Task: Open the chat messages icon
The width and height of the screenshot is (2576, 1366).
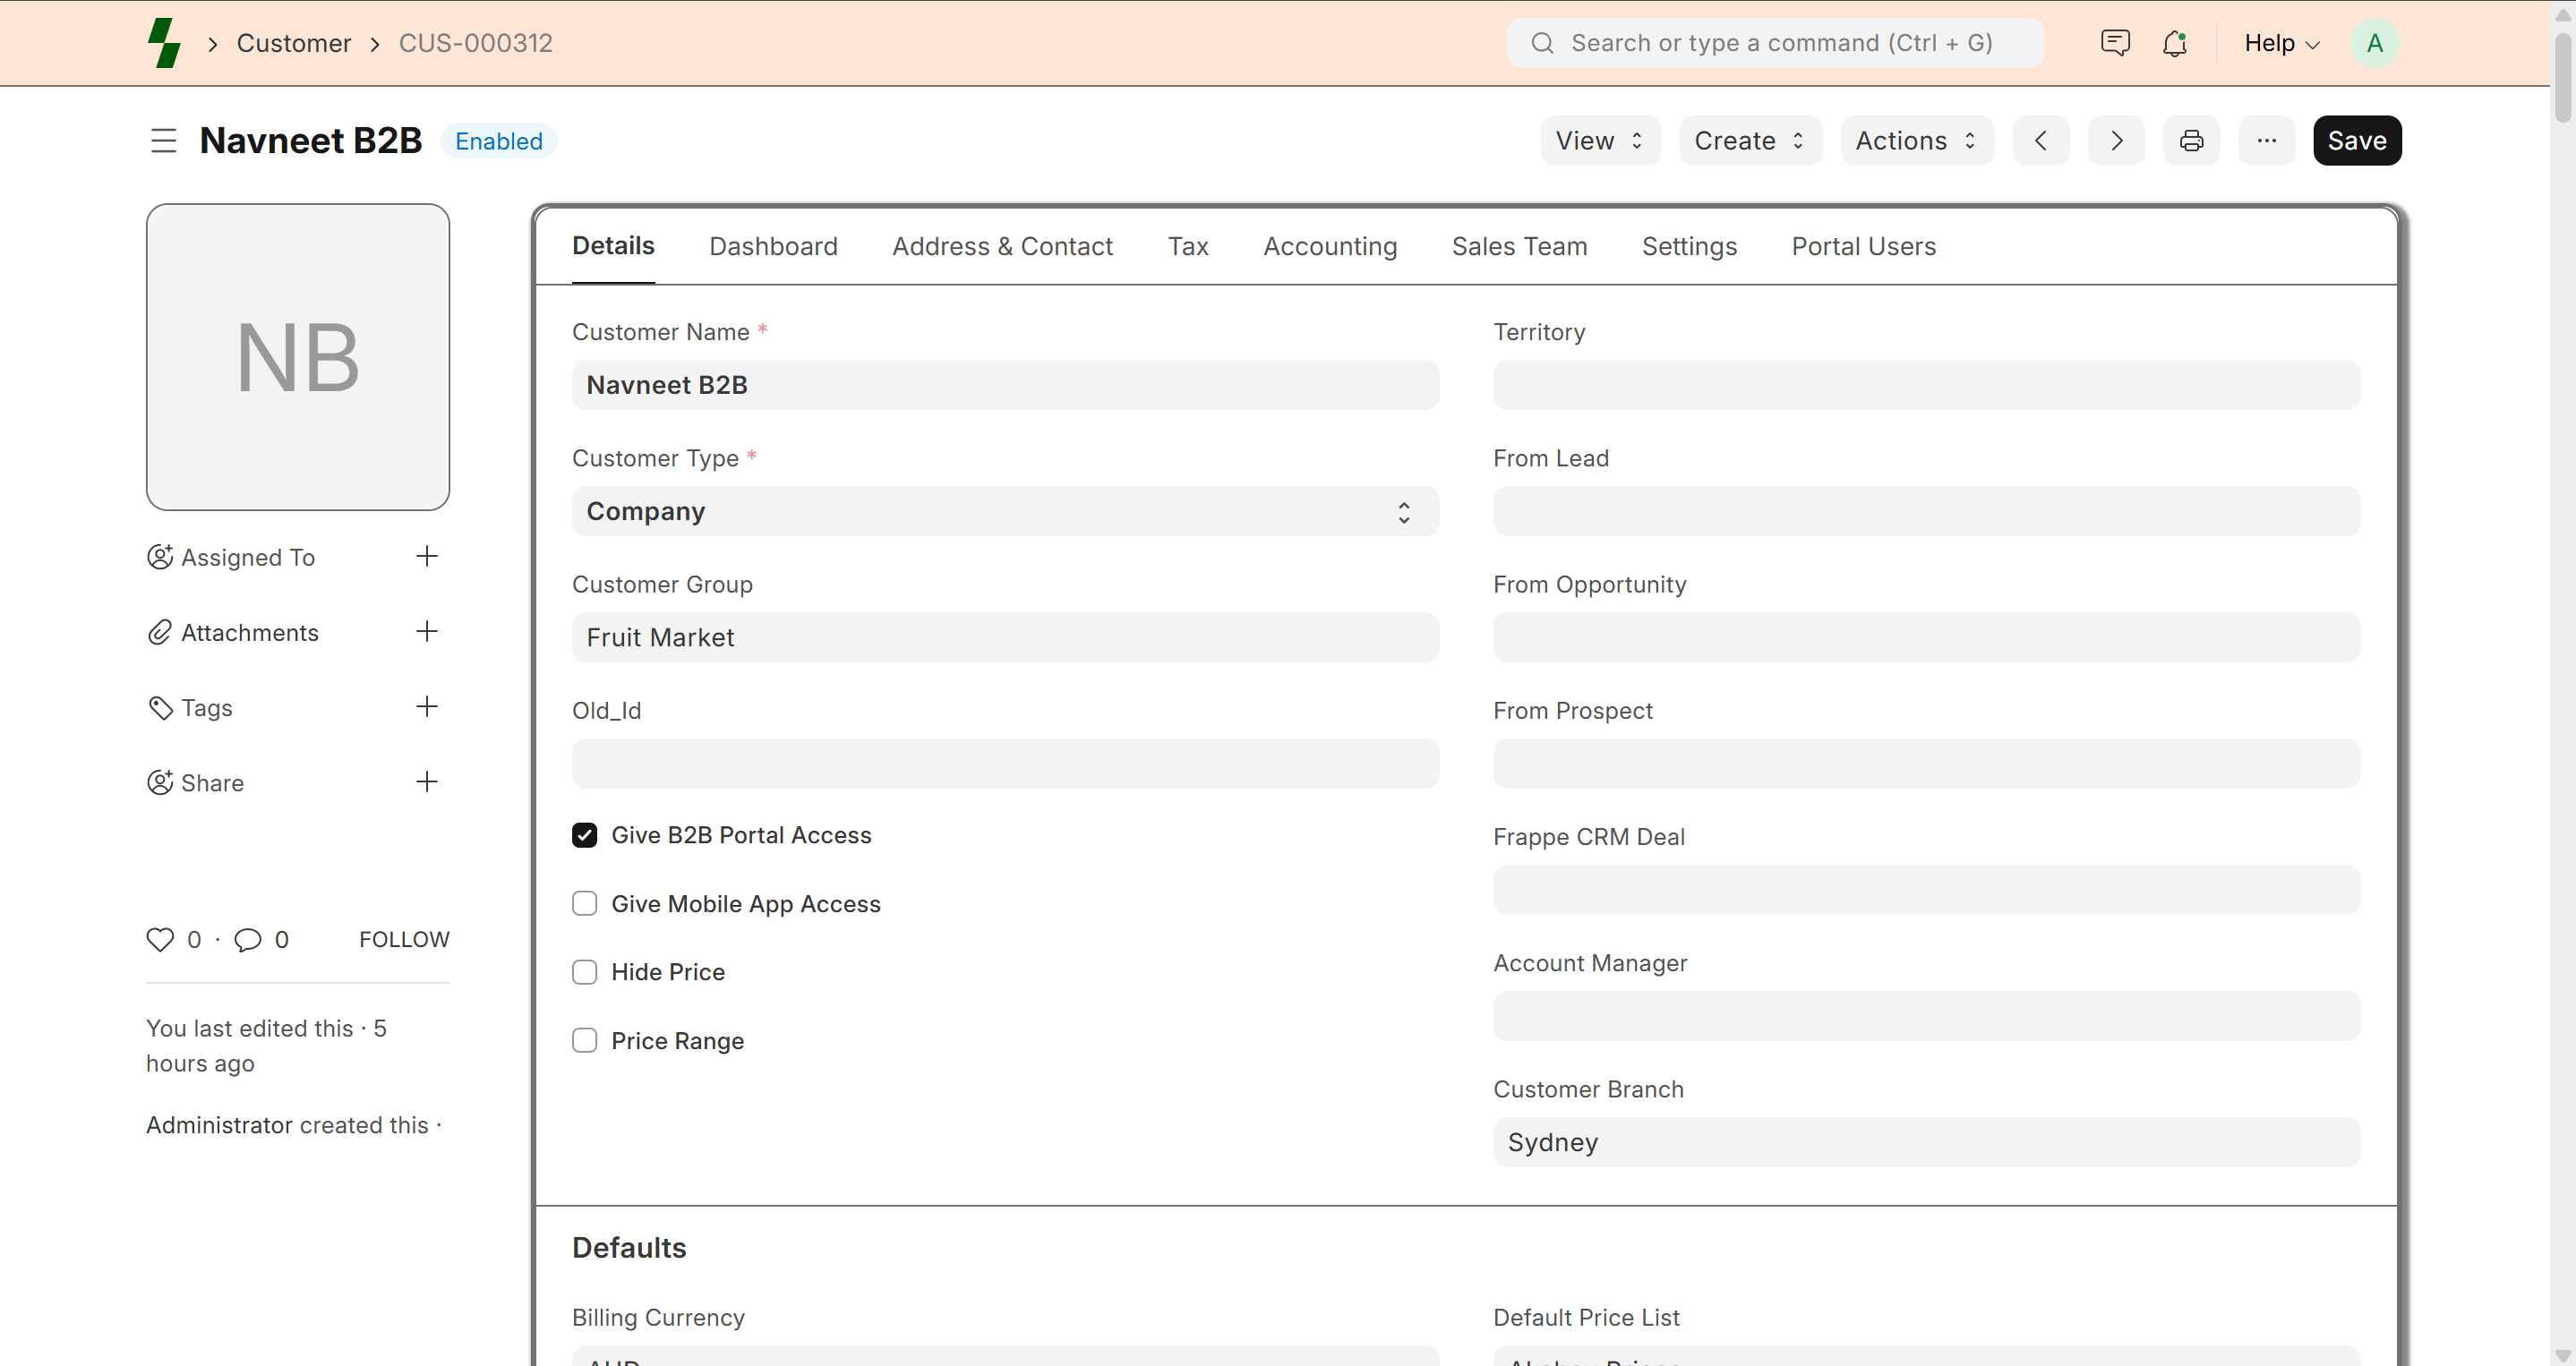Action: [2114, 43]
